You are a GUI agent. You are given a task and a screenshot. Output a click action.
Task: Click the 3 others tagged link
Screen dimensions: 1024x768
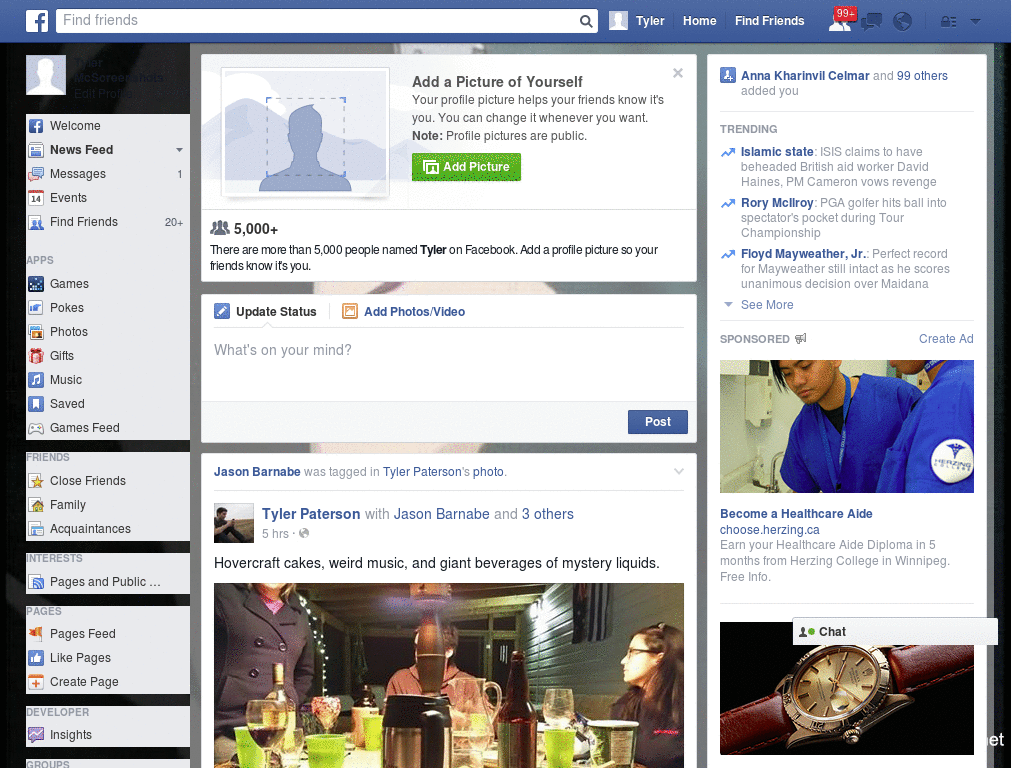pyautogui.click(x=547, y=514)
